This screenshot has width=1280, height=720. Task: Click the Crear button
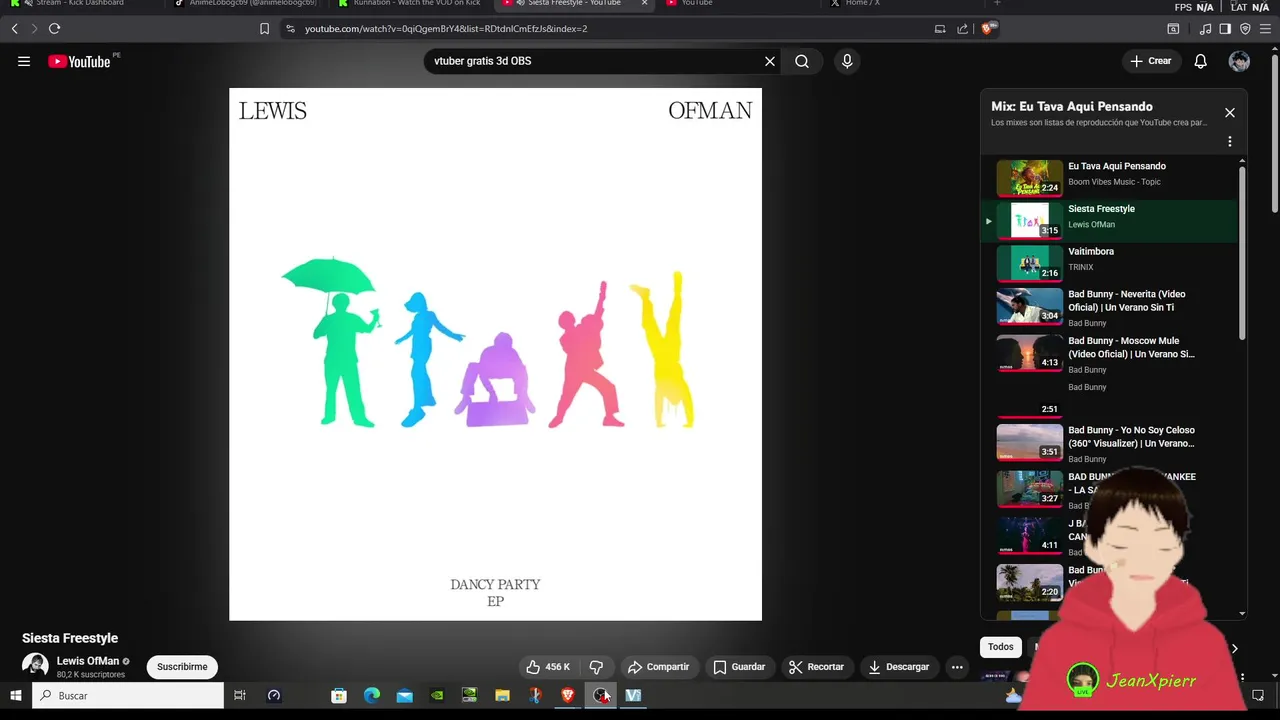[x=1151, y=61]
